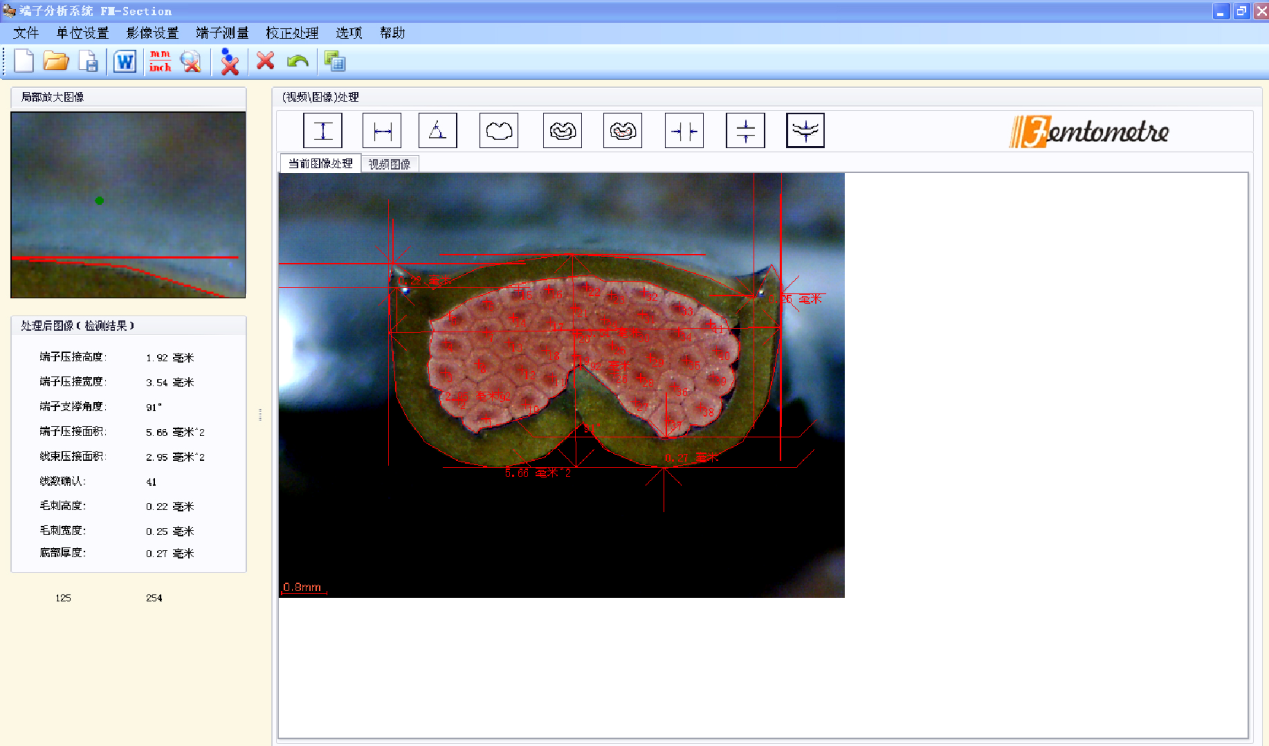Toggle the mm/inch unit icon

[x=160, y=61]
